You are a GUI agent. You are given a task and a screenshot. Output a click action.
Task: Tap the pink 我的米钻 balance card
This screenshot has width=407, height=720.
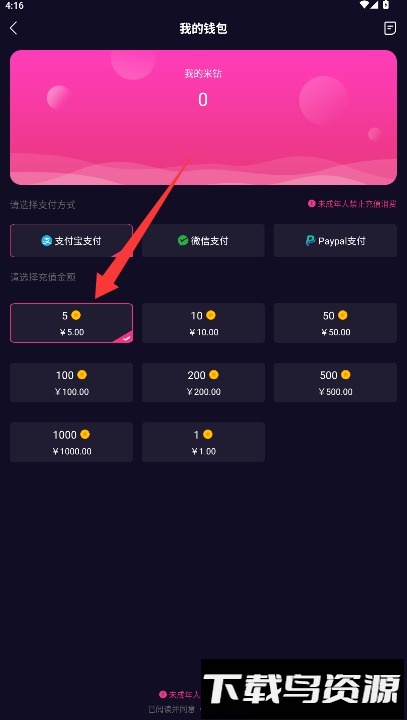(x=203, y=117)
